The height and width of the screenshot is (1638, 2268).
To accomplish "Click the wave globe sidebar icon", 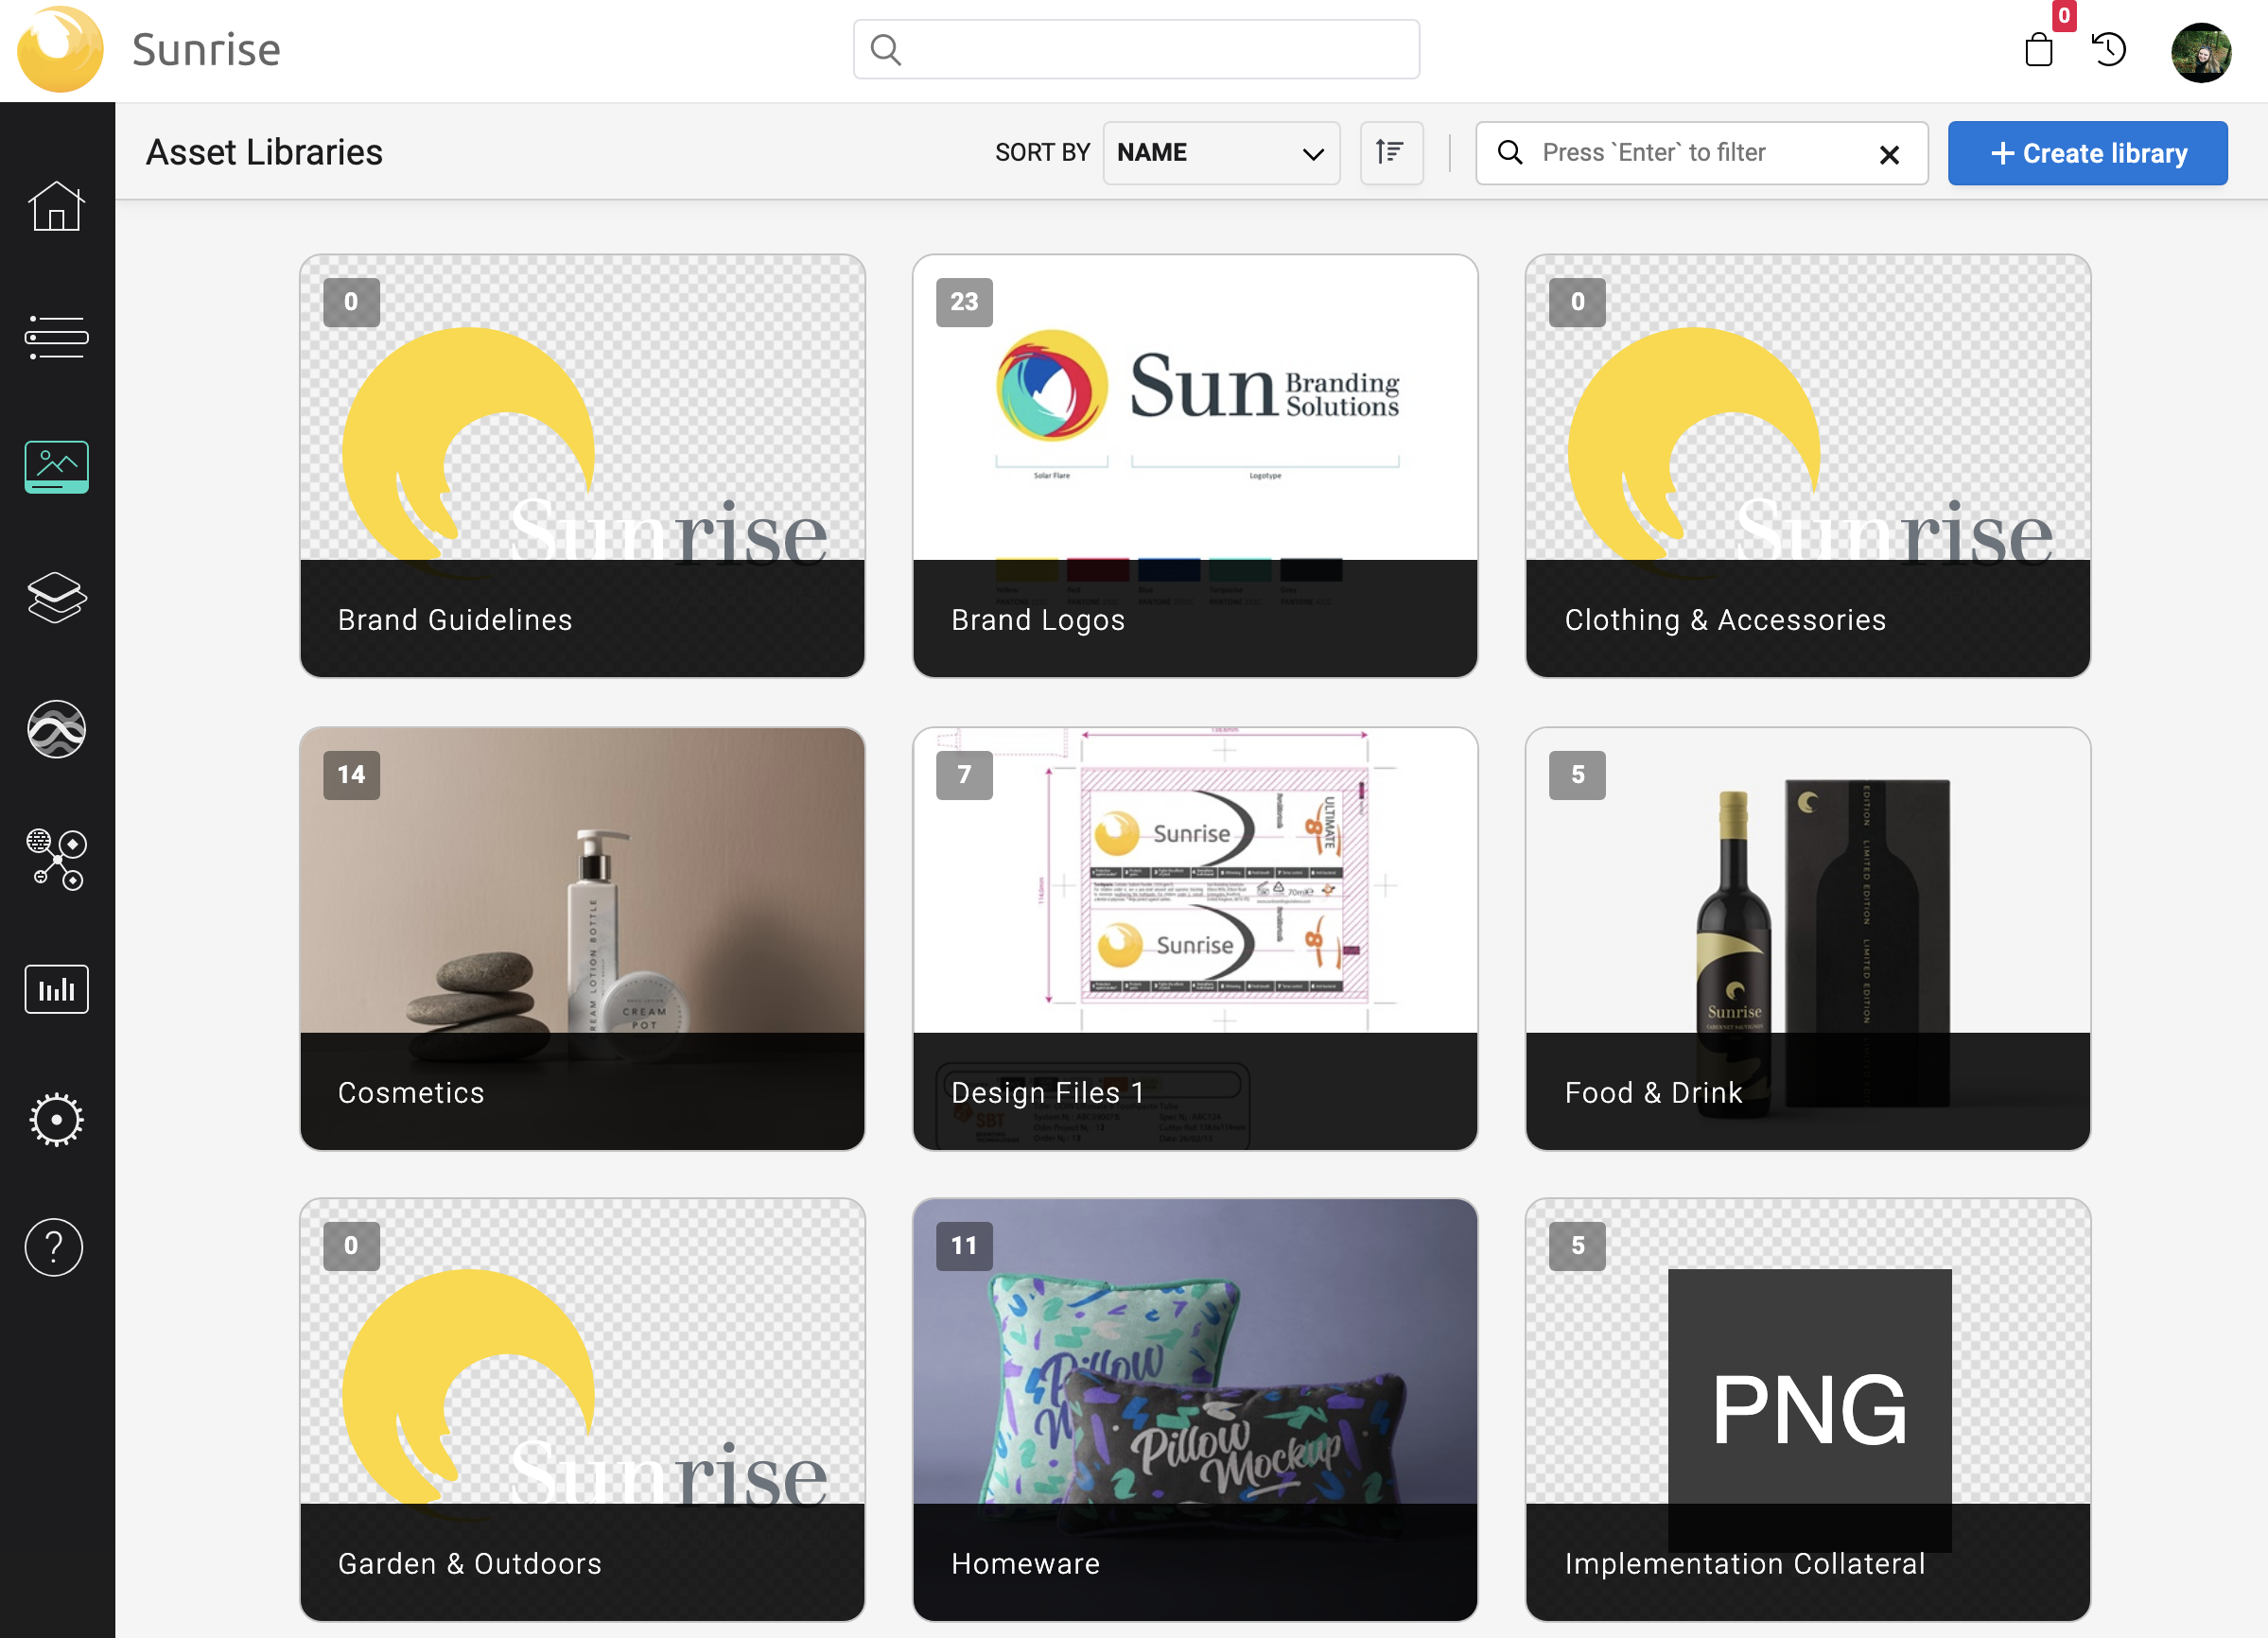I will coord(56,729).
